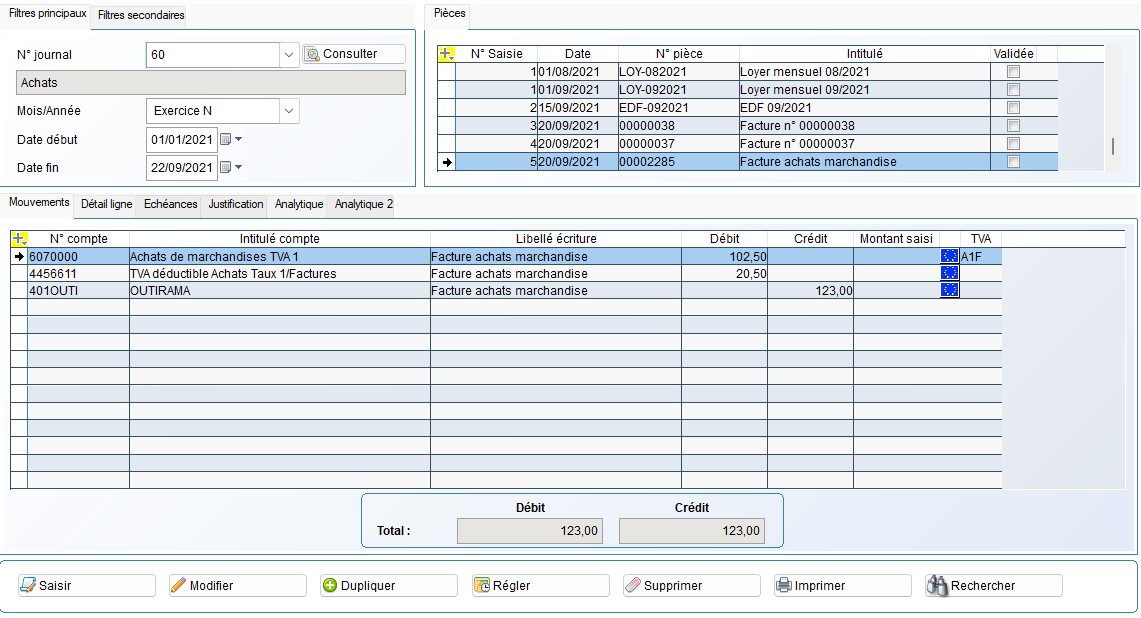This screenshot has height=618, width=1141.
Task: Check Validée for EDF 09/2021
Action: pyautogui.click(x=1013, y=108)
